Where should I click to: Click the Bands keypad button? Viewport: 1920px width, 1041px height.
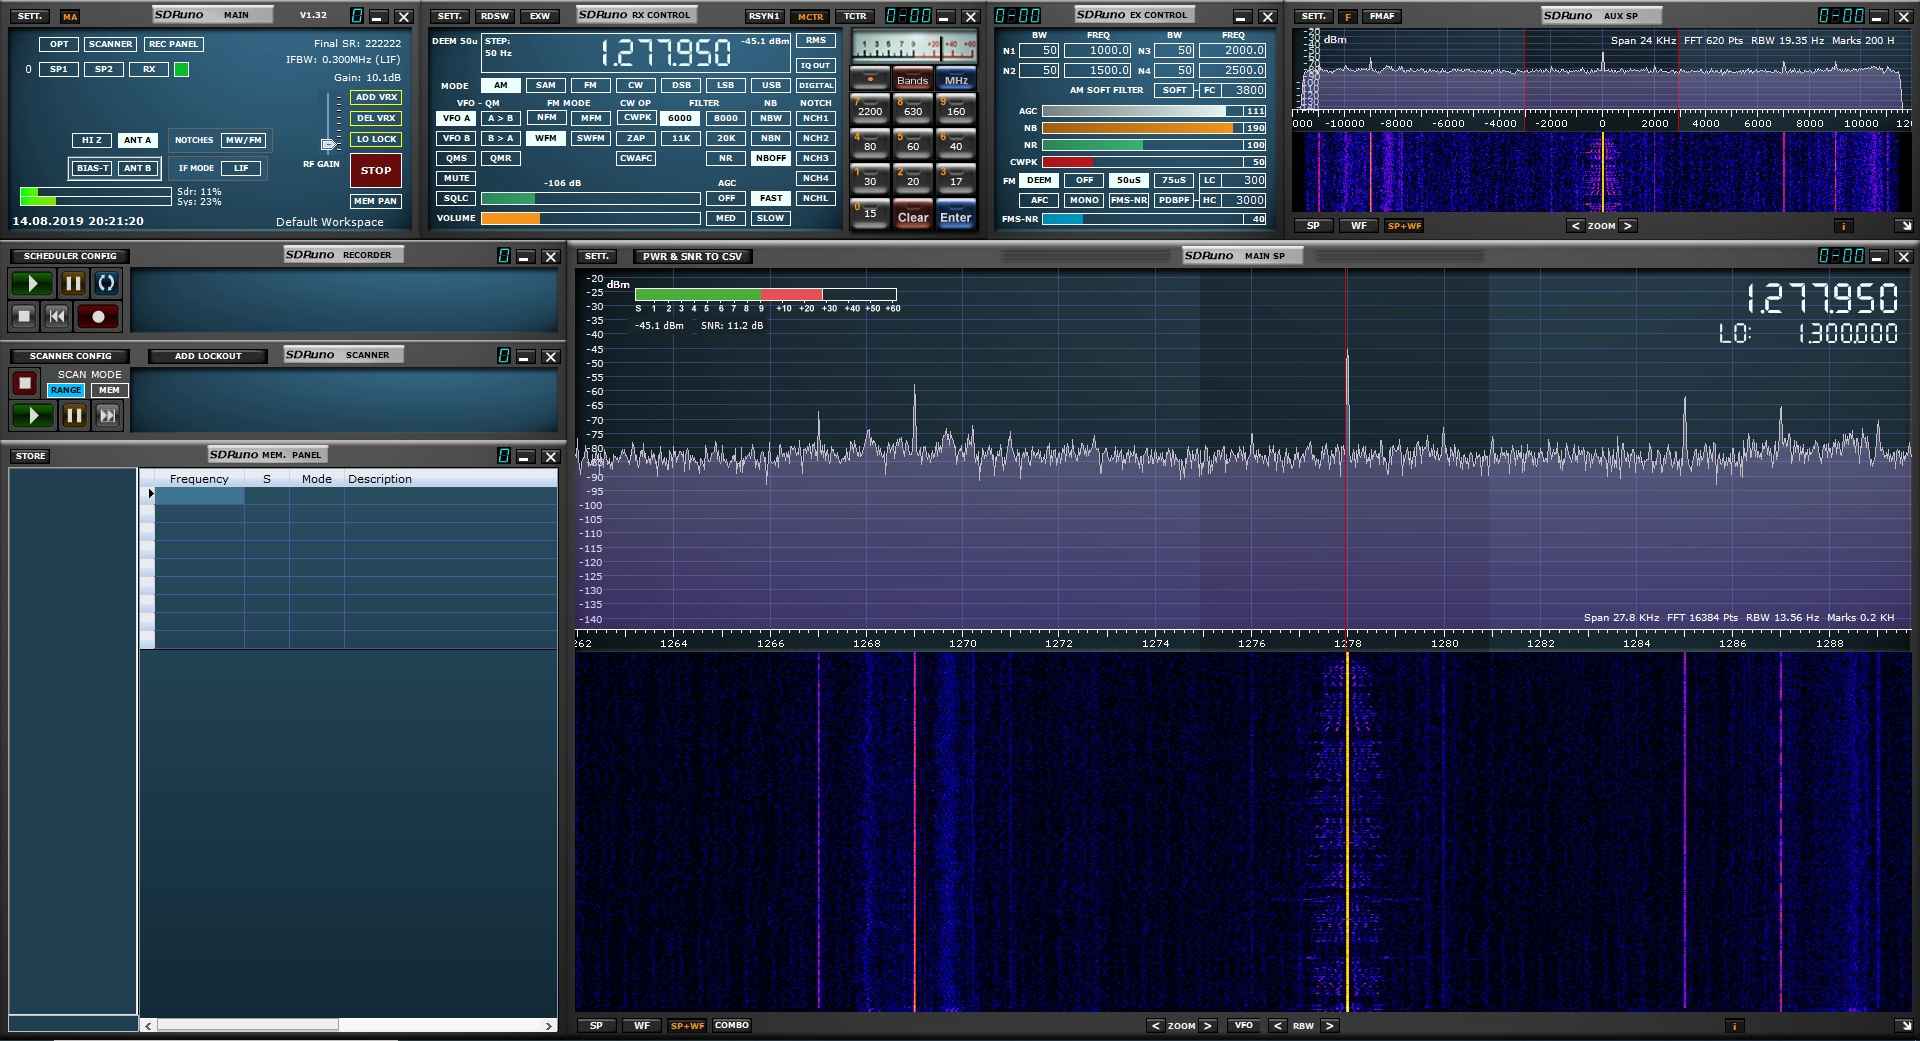(912, 80)
